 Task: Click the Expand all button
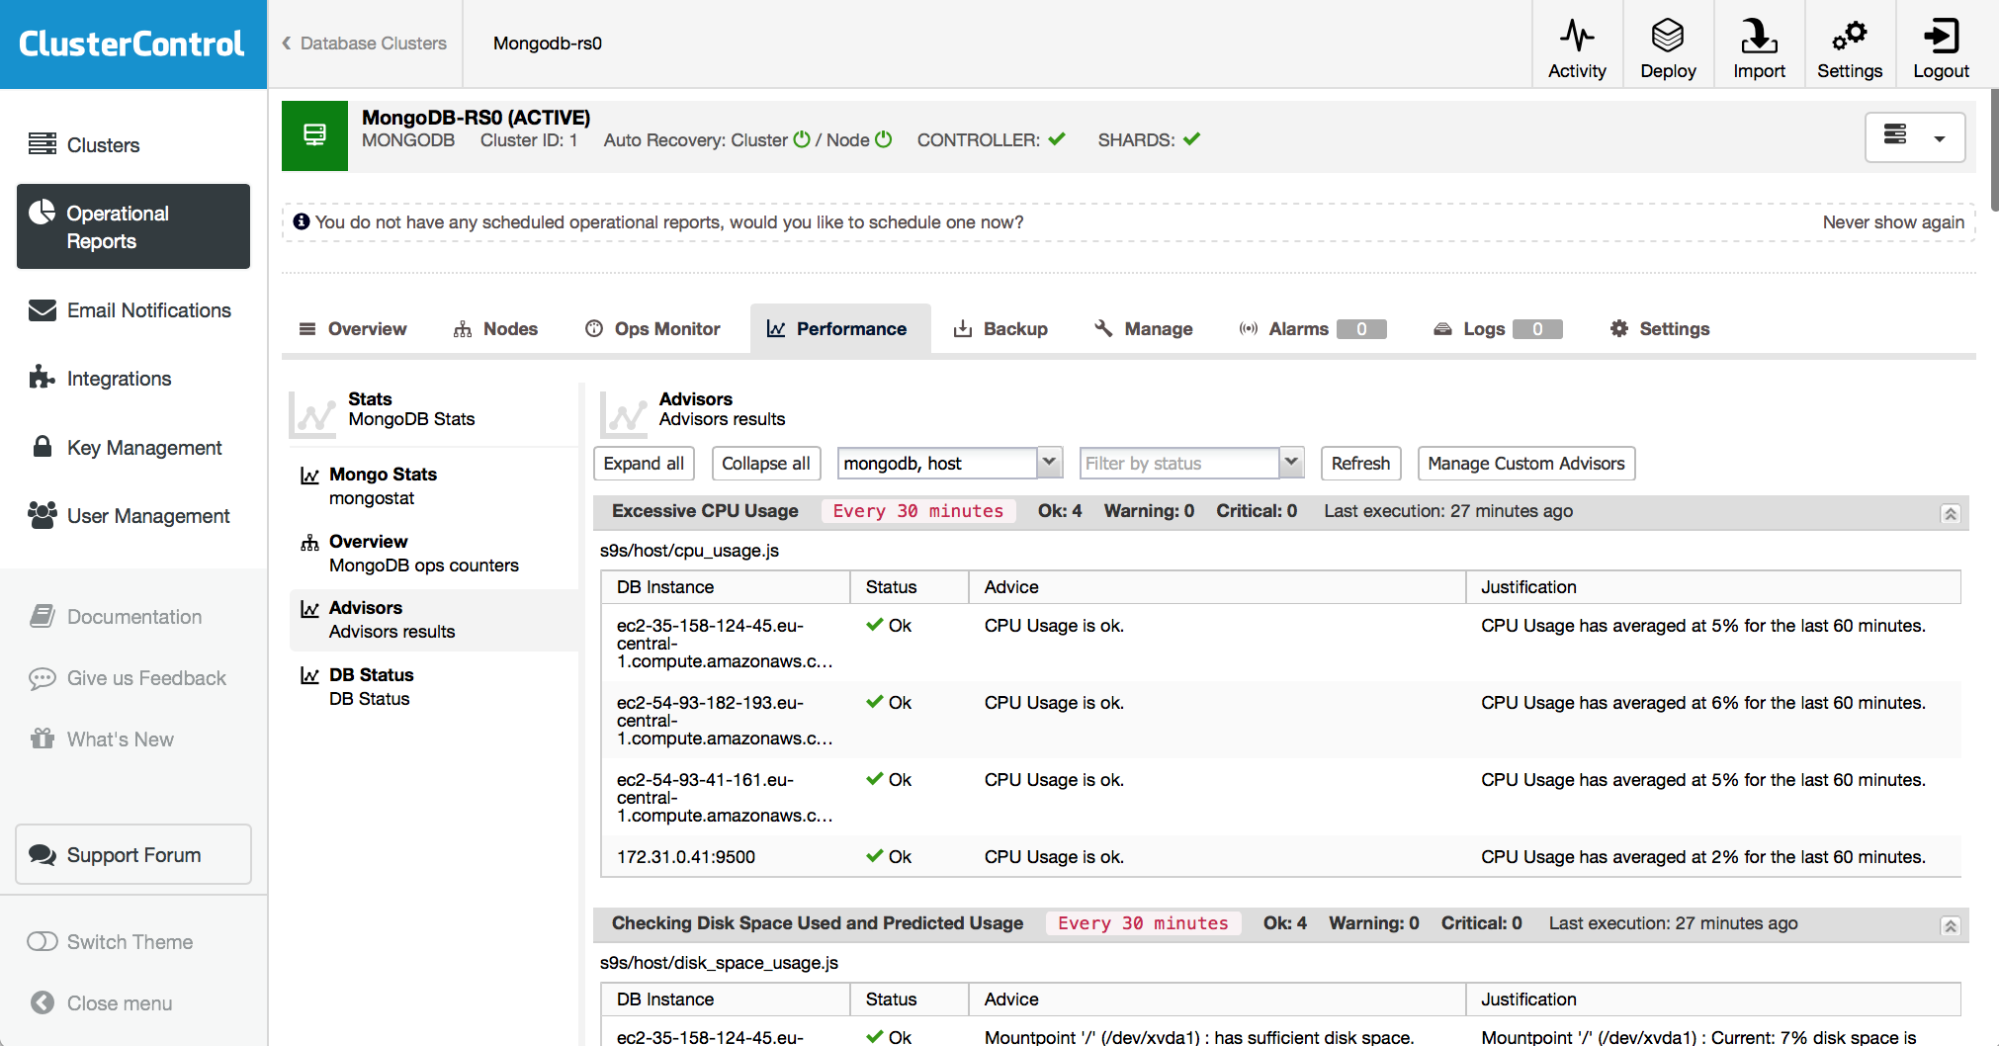coord(644,463)
